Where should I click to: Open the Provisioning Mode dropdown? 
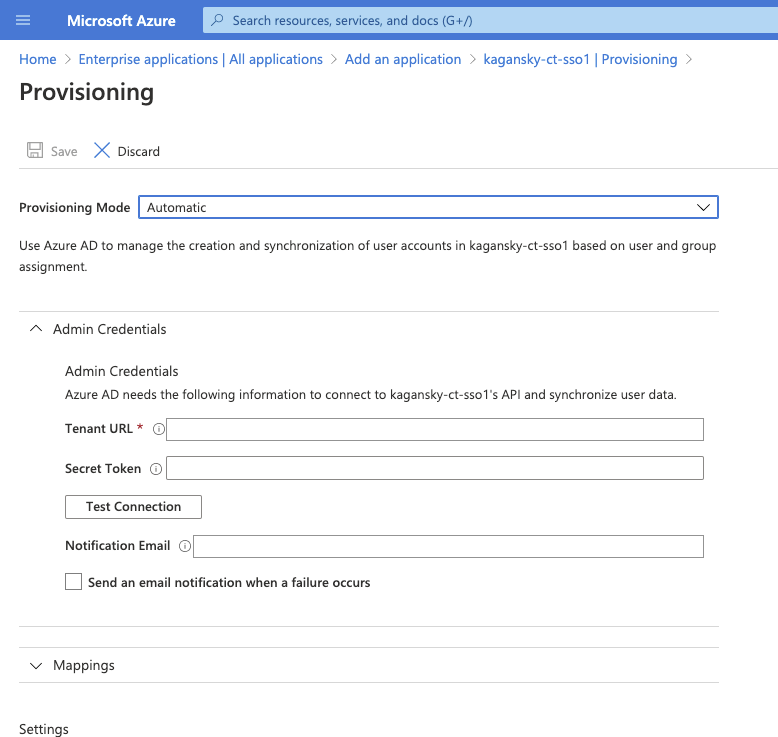click(428, 207)
